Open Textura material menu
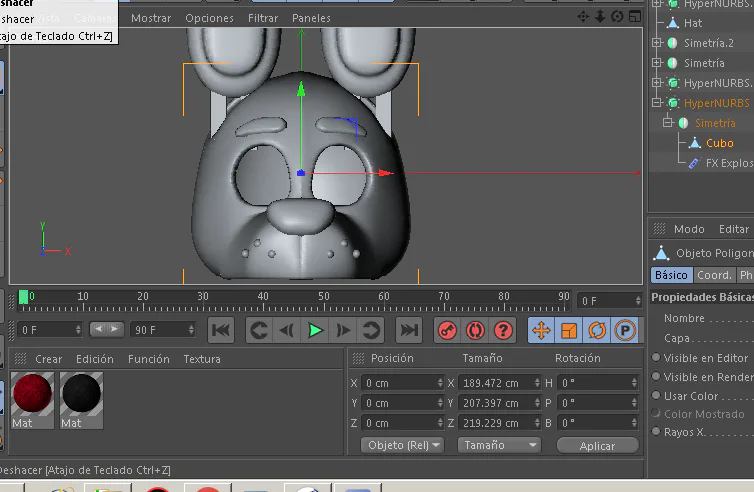Image resolution: width=754 pixels, height=492 pixels. point(202,359)
